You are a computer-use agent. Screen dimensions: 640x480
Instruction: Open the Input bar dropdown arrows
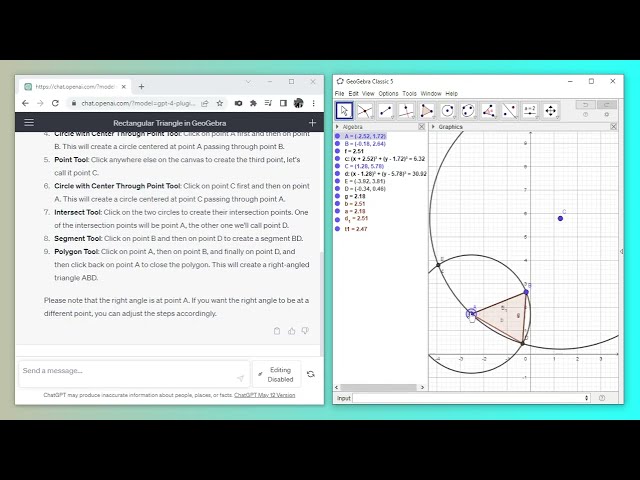click(x=587, y=398)
